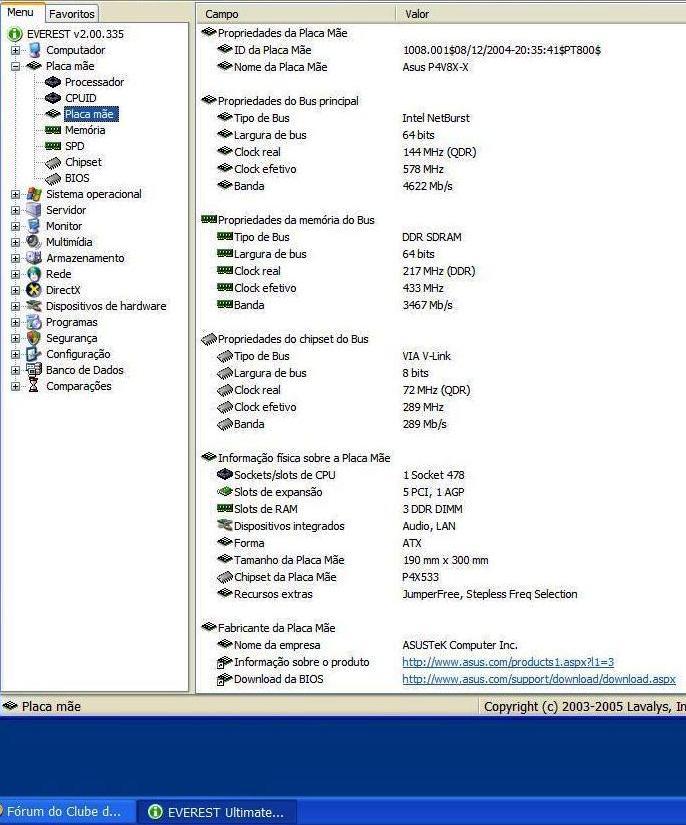Click the Chipset icon in tree
The width and height of the screenshot is (686, 825).
point(53,163)
